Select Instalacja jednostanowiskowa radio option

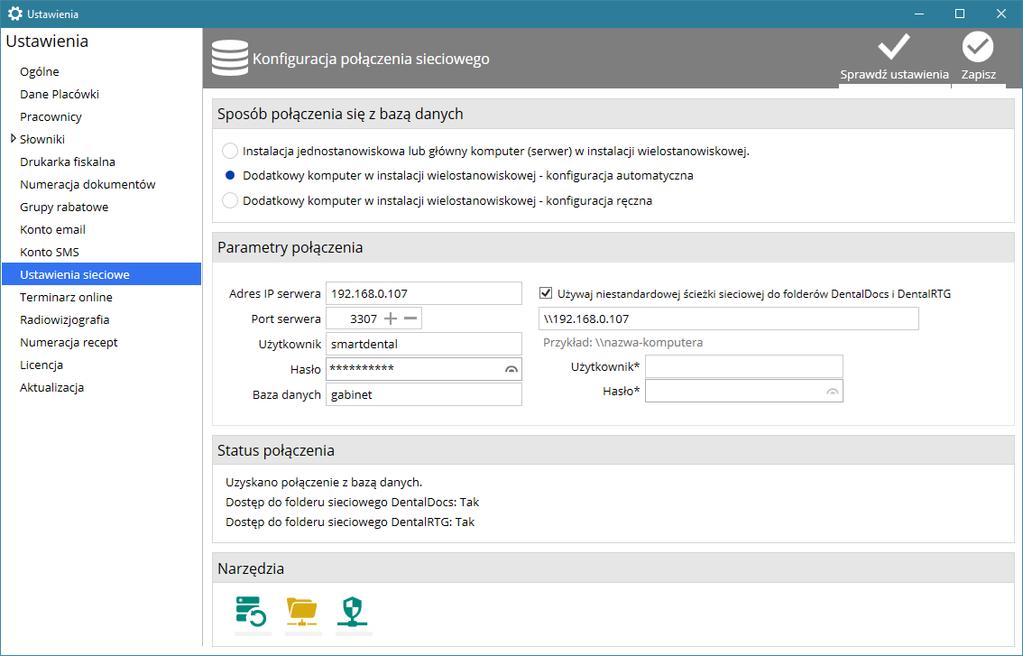230,151
